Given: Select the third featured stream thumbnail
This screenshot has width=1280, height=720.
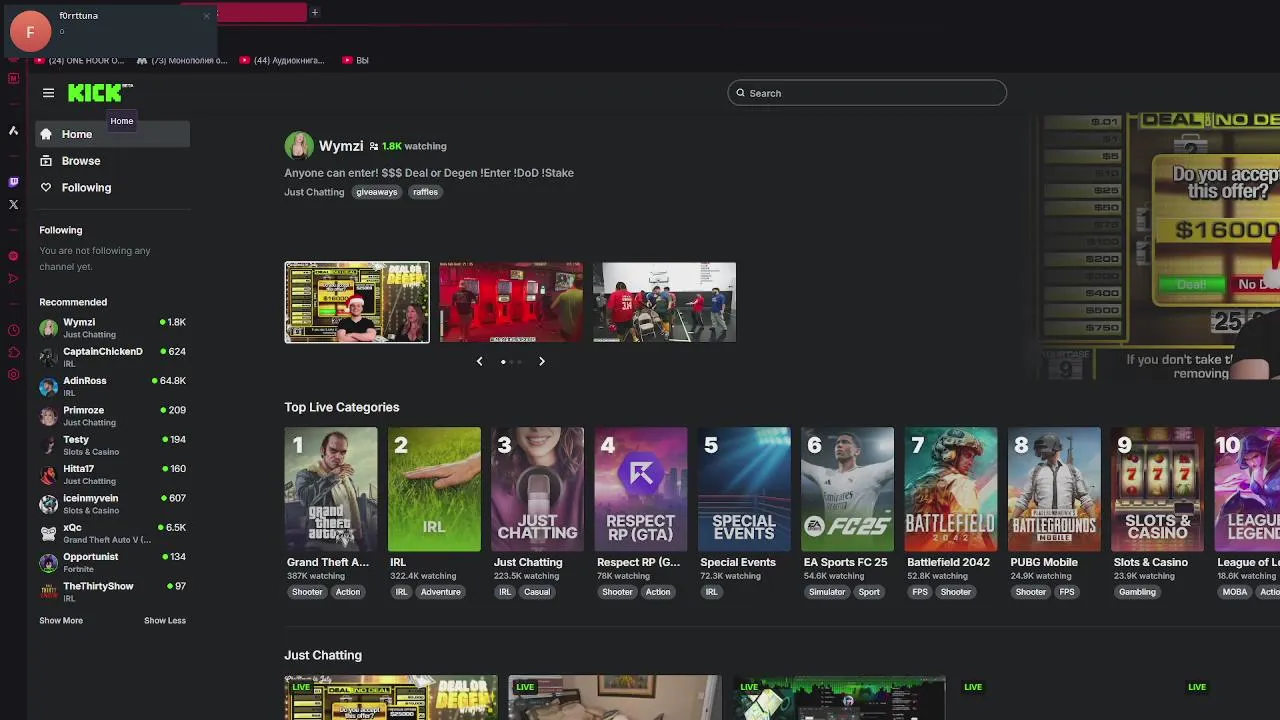Looking at the screenshot, I should click(x=664, y=302).
